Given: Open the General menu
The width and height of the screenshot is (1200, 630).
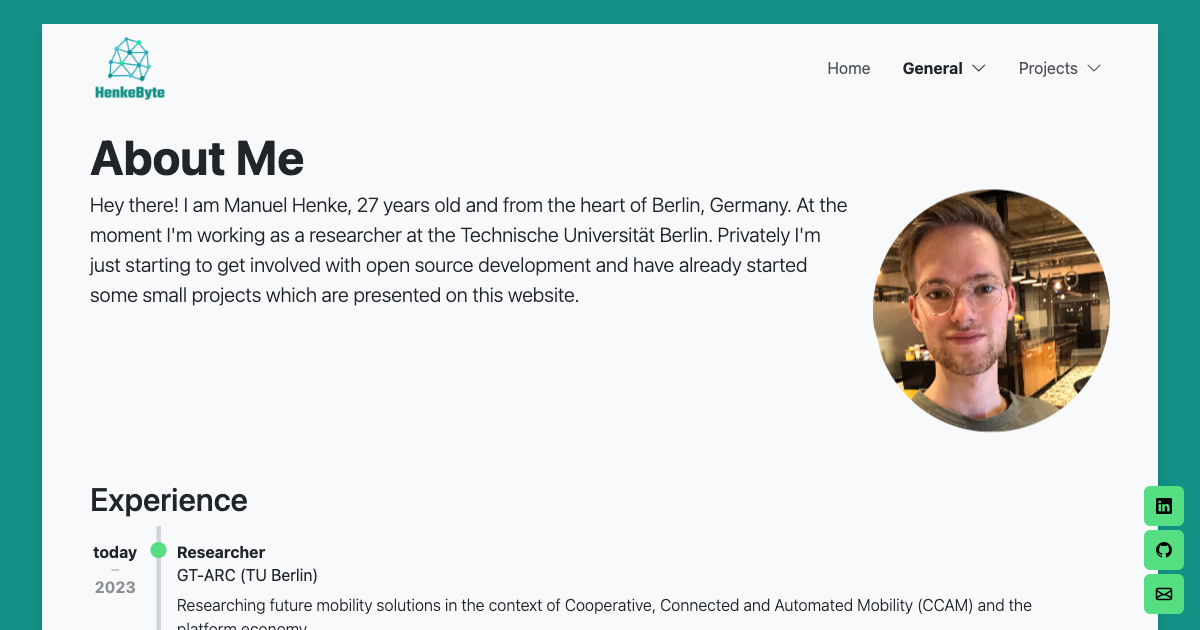Looking at the screenshot, I should tap(932, 68).
